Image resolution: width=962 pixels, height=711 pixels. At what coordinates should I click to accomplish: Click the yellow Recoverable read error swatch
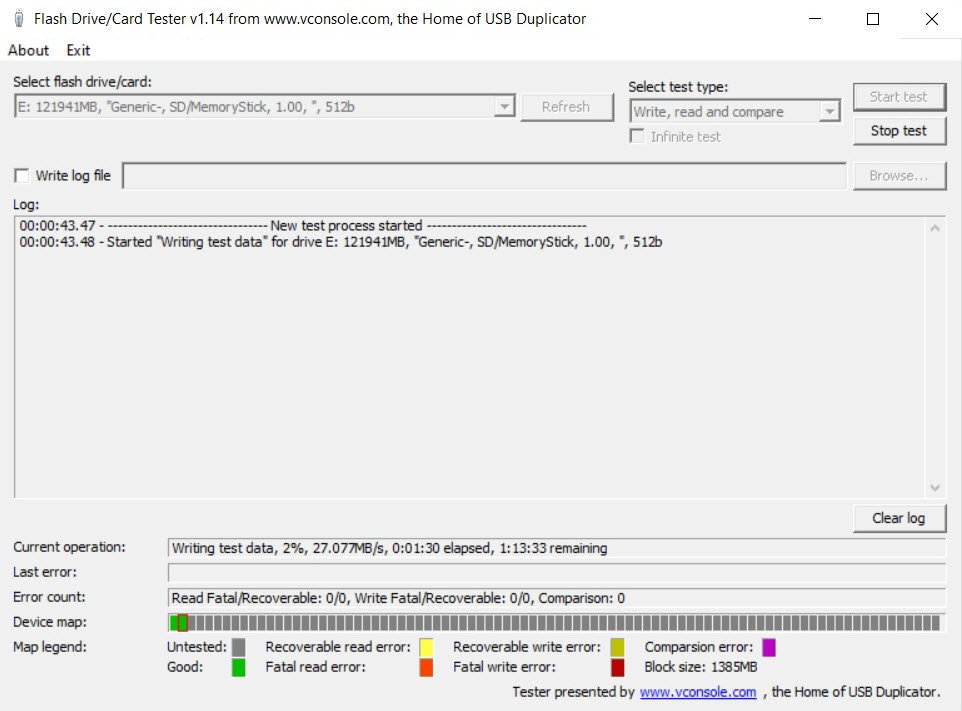click(x=426, y=647)
